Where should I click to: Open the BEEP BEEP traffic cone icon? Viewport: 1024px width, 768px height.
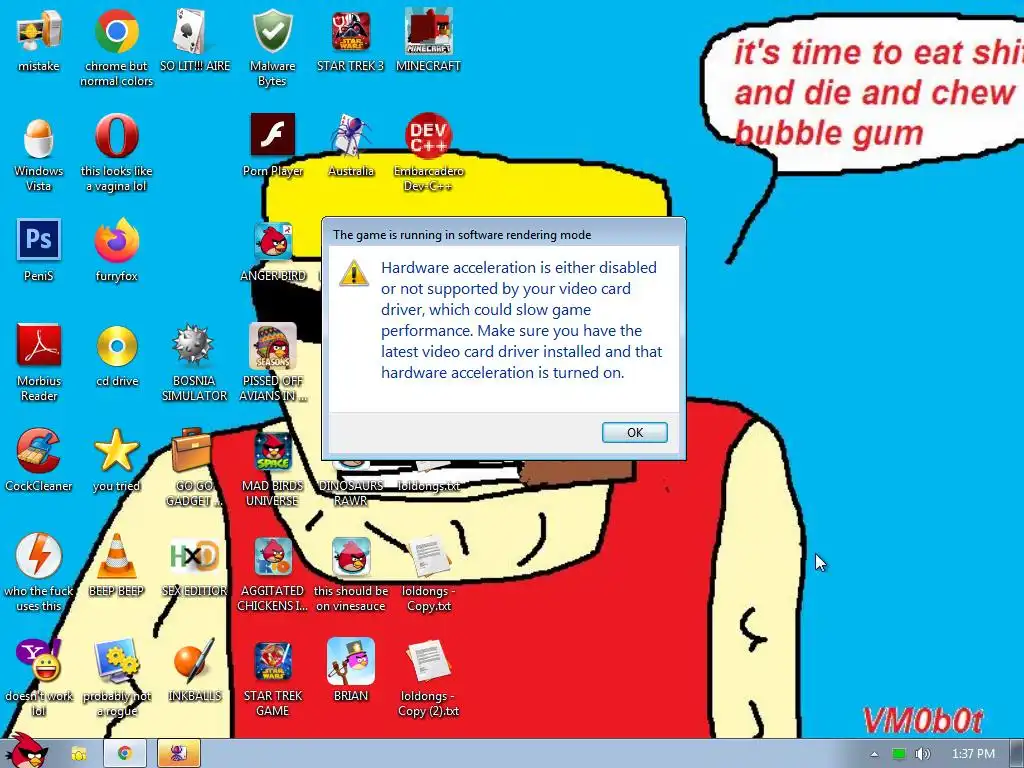(x=116, y=556)
